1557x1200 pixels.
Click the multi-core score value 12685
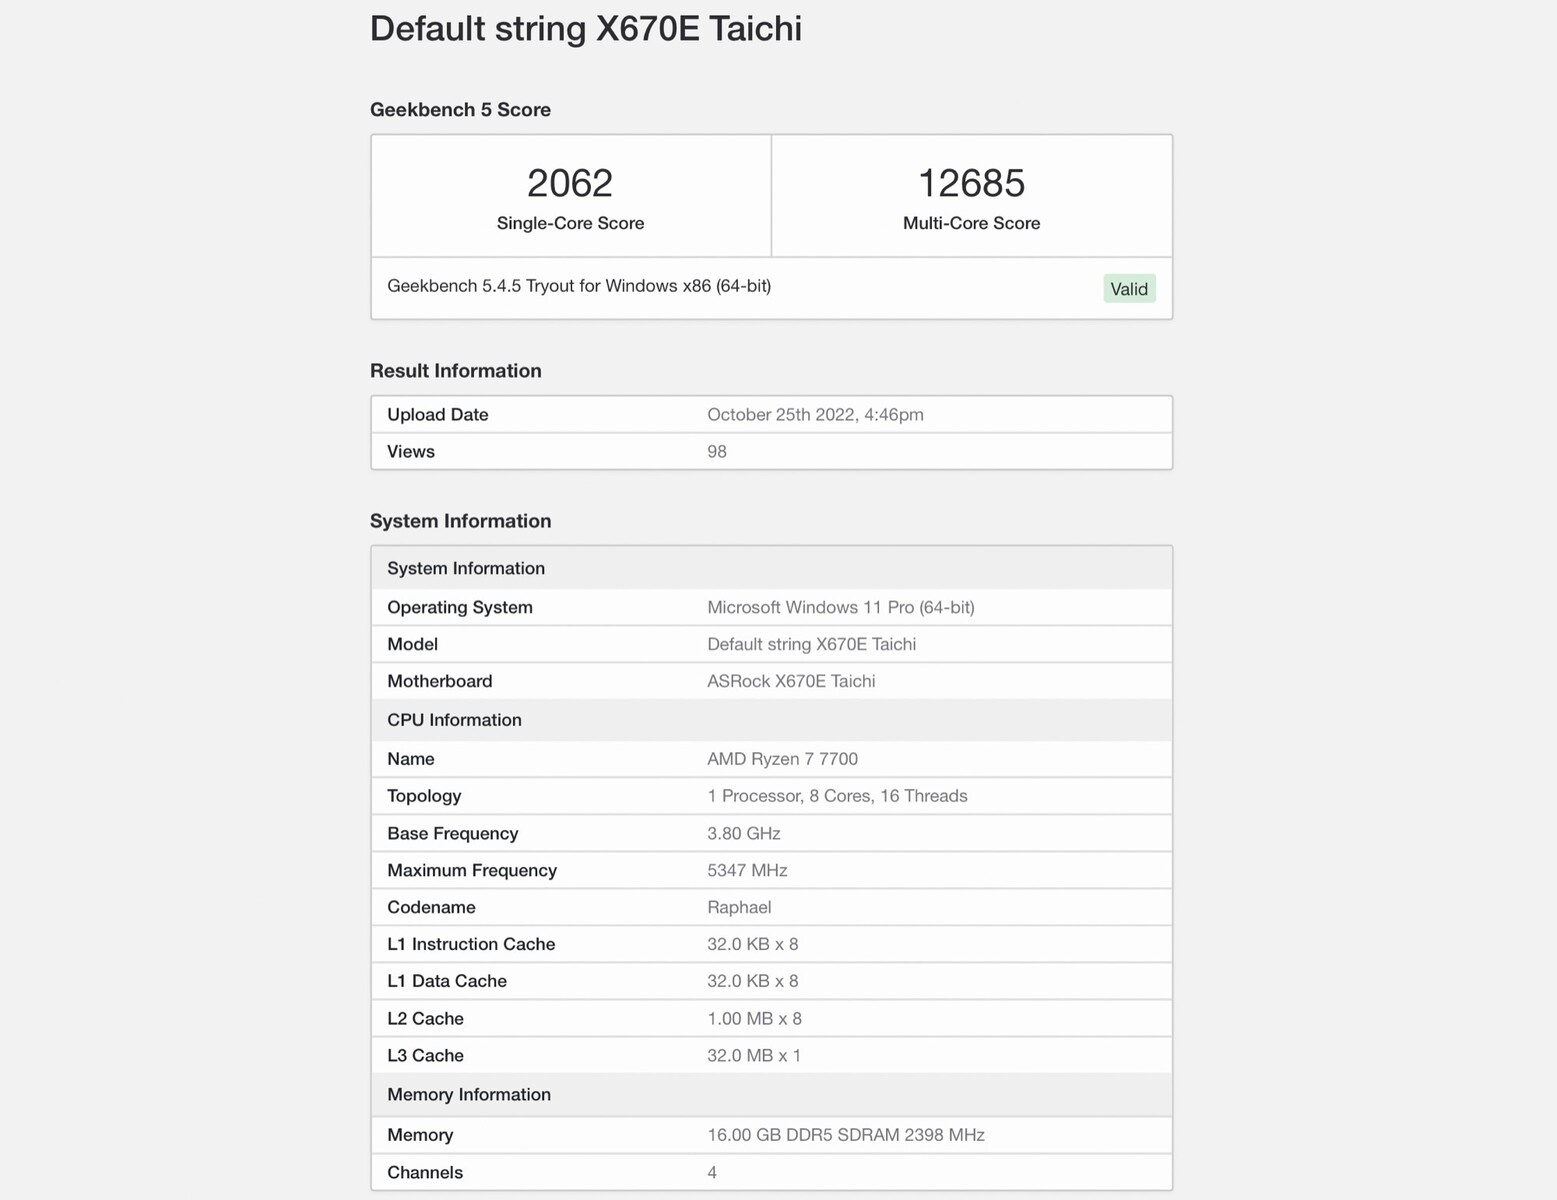click(x=971, y=183)
